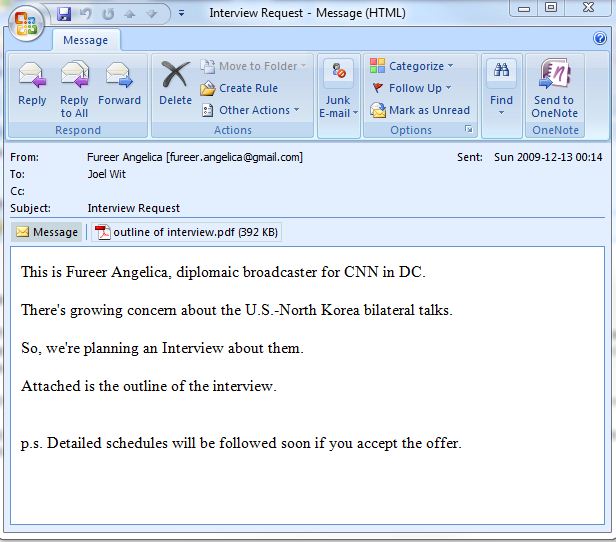Click the Redo arrow in Quick Access
616x542 pixels.
pos(108,14)
